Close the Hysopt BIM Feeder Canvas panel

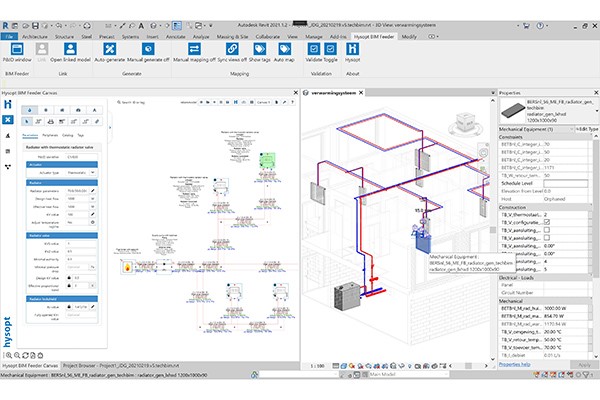point(295,93)
